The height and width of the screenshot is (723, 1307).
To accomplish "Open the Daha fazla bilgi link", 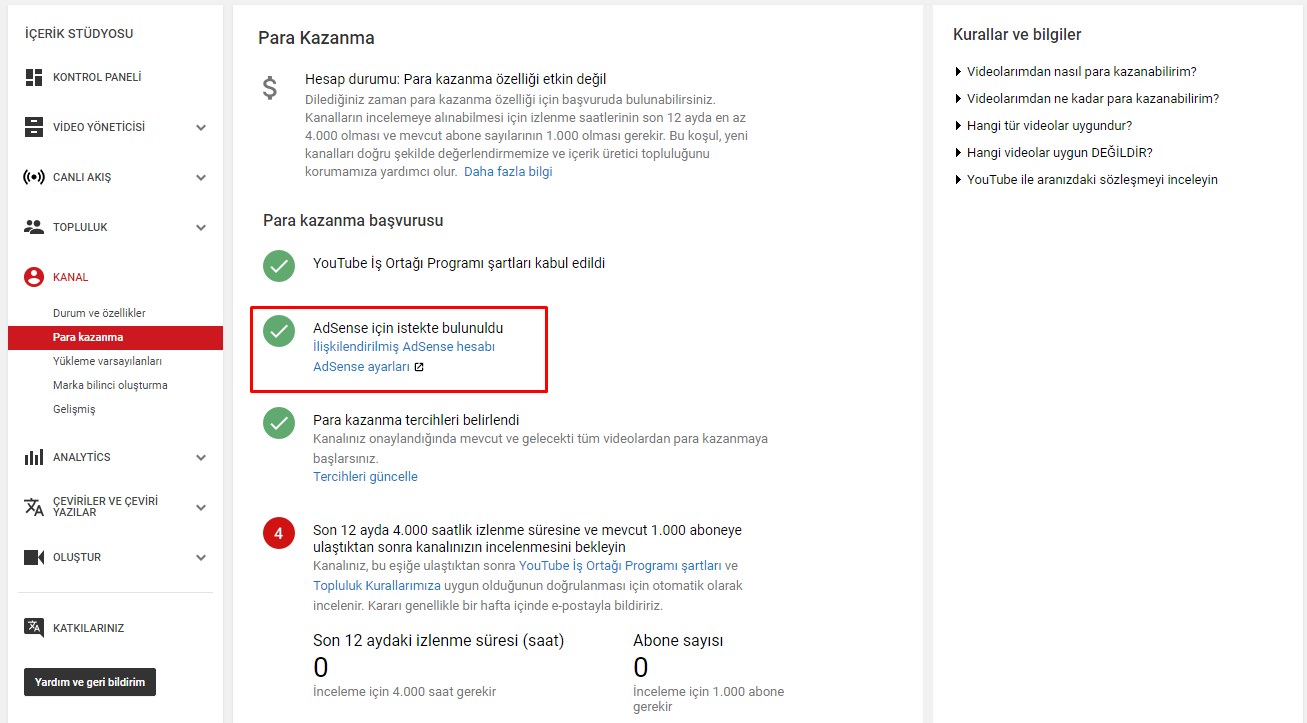I will click(508, 172).
